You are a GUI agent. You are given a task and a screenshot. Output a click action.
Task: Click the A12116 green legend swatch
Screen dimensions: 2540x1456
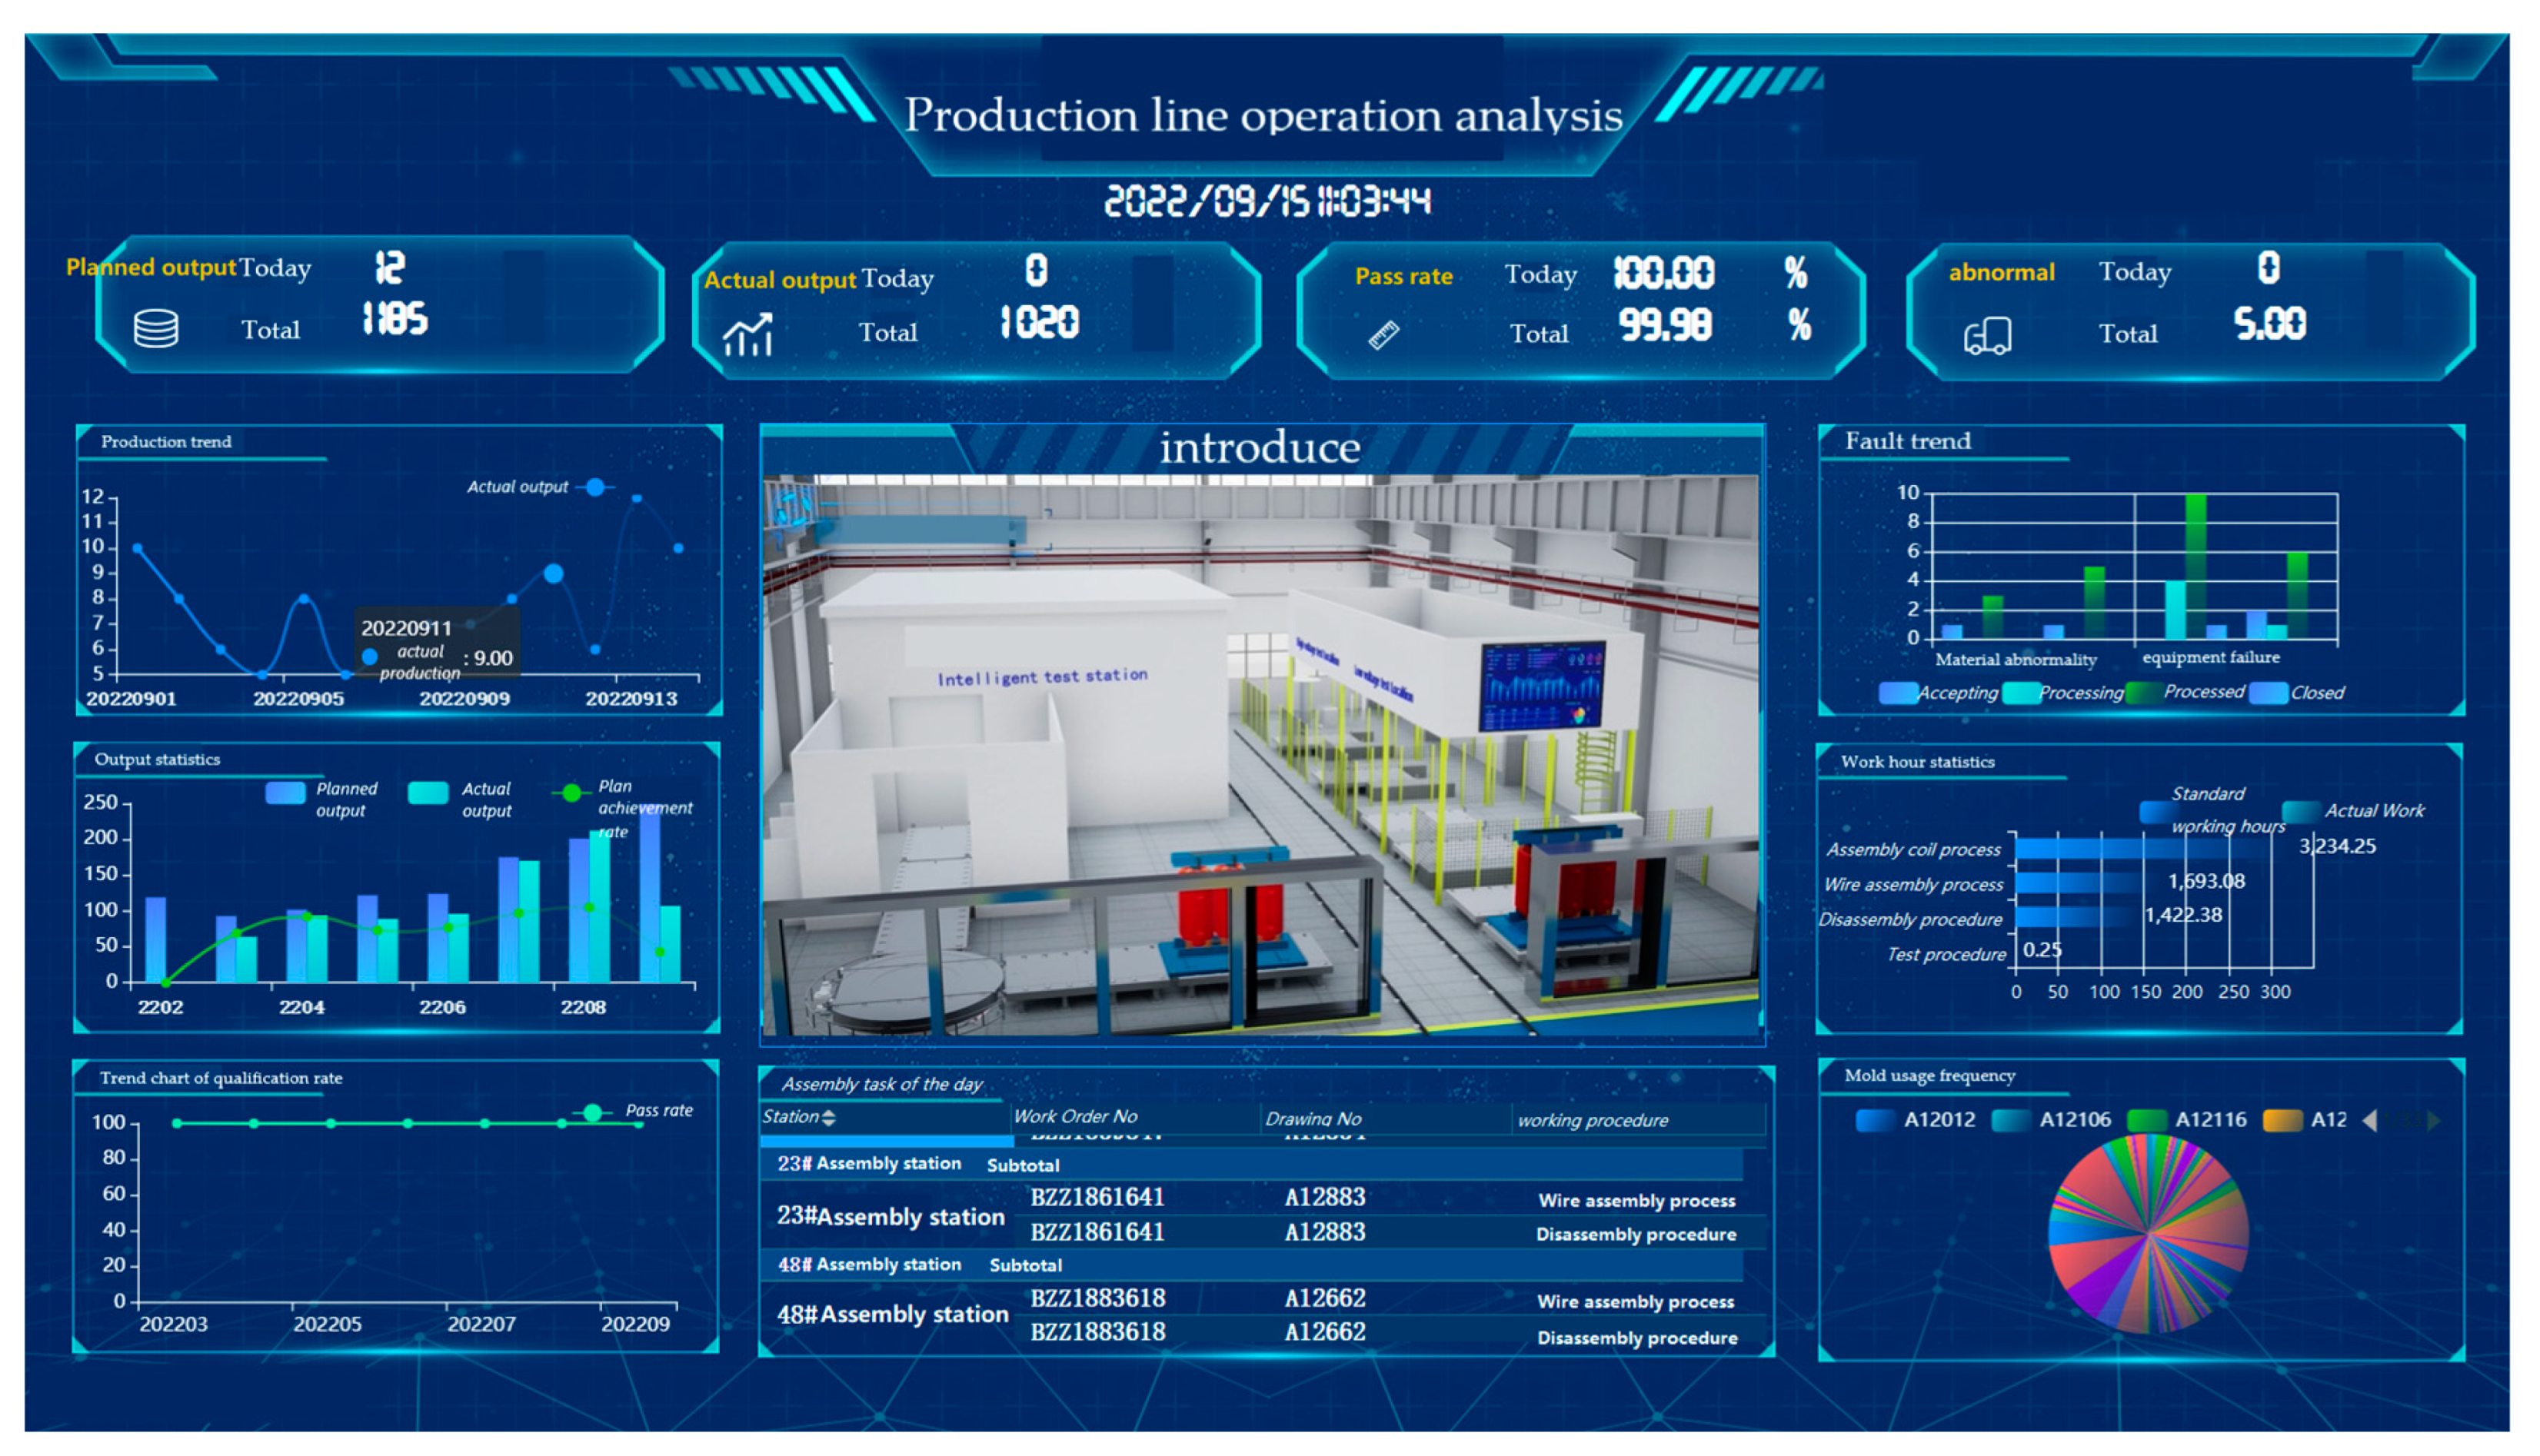pos(2146,1120)
